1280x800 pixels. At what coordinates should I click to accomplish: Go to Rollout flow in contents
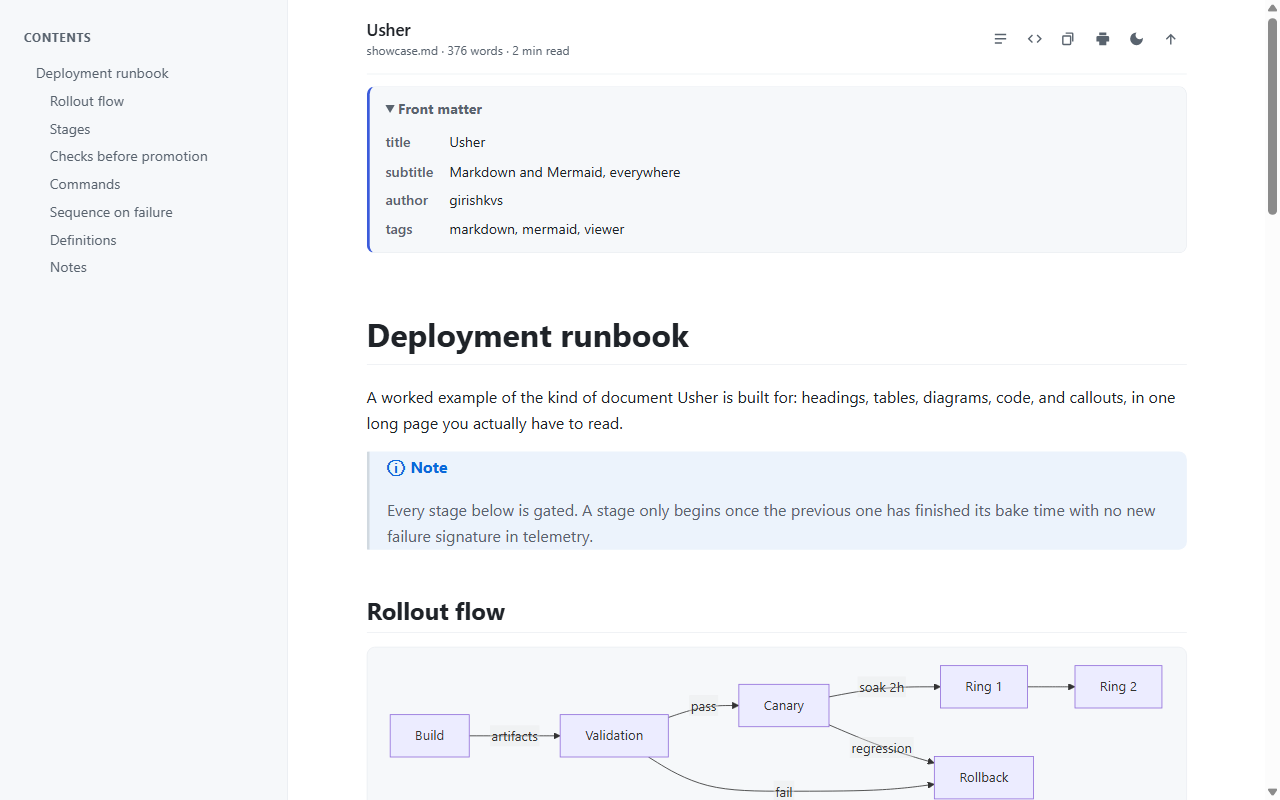click(x=87, y=101)
